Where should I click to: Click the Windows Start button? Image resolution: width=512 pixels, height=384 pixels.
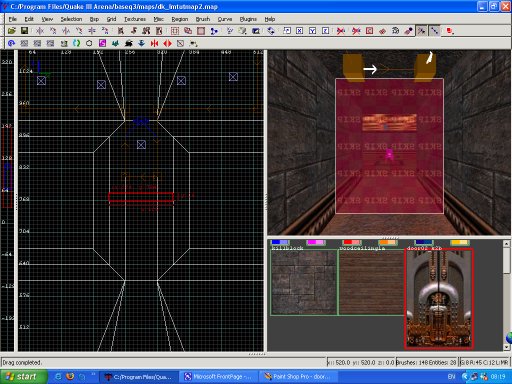coord(23,377)
